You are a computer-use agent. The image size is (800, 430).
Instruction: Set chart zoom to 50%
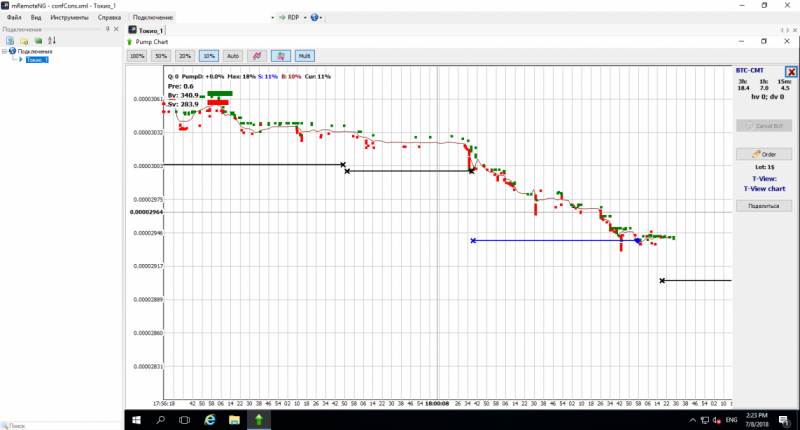(x=161, y=56)
